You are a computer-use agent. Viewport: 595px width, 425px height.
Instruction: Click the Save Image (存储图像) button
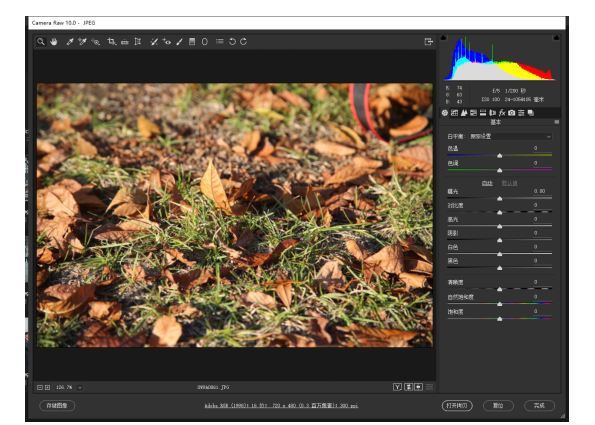click(57, 406)
